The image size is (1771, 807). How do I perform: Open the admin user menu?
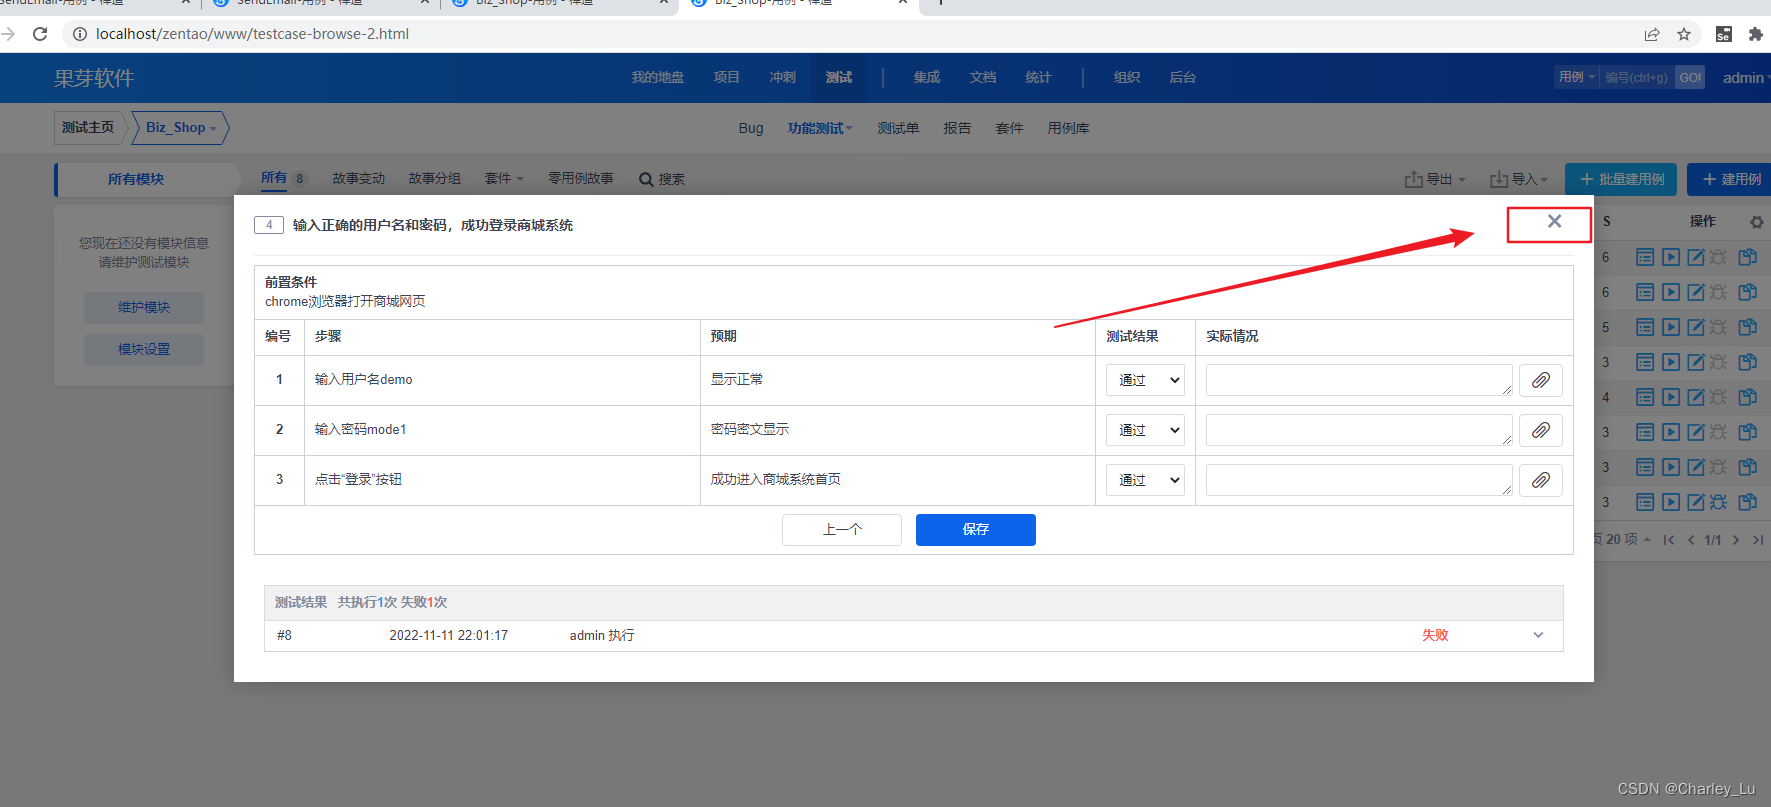(1746, 78)
